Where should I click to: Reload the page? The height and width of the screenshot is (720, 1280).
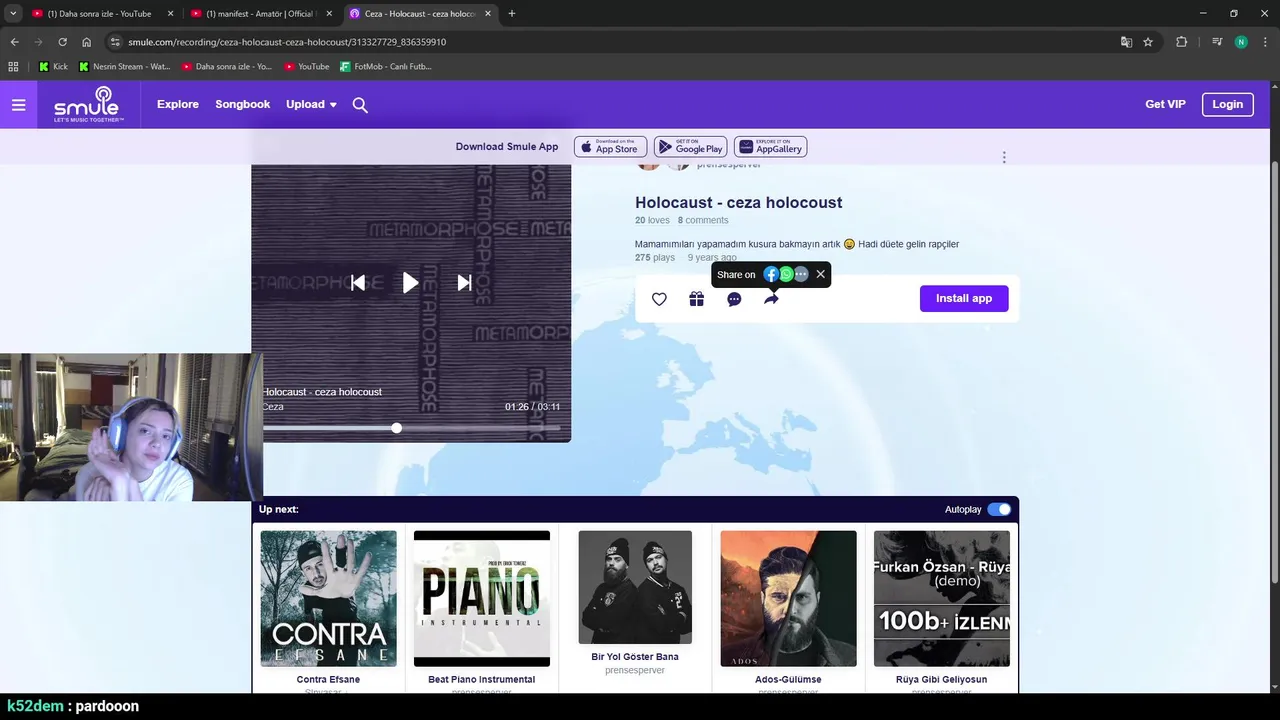(62, 42)
